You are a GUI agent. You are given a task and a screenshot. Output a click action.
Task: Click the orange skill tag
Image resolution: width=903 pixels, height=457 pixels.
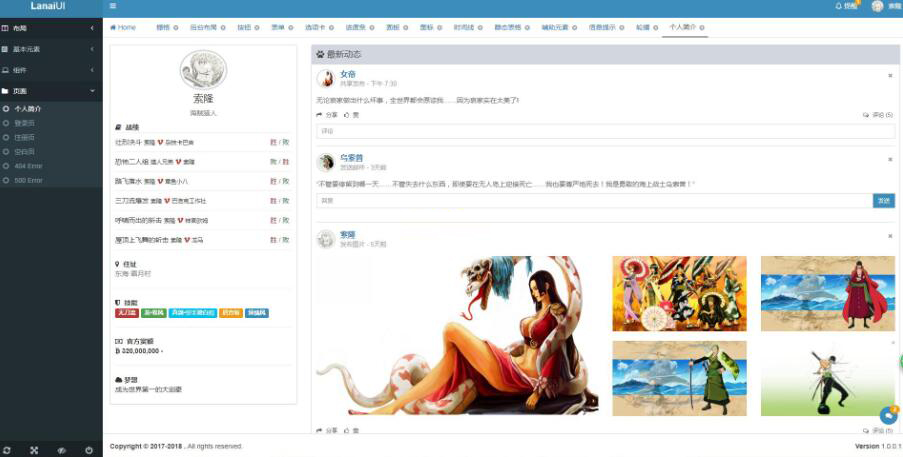pos(230,313)
